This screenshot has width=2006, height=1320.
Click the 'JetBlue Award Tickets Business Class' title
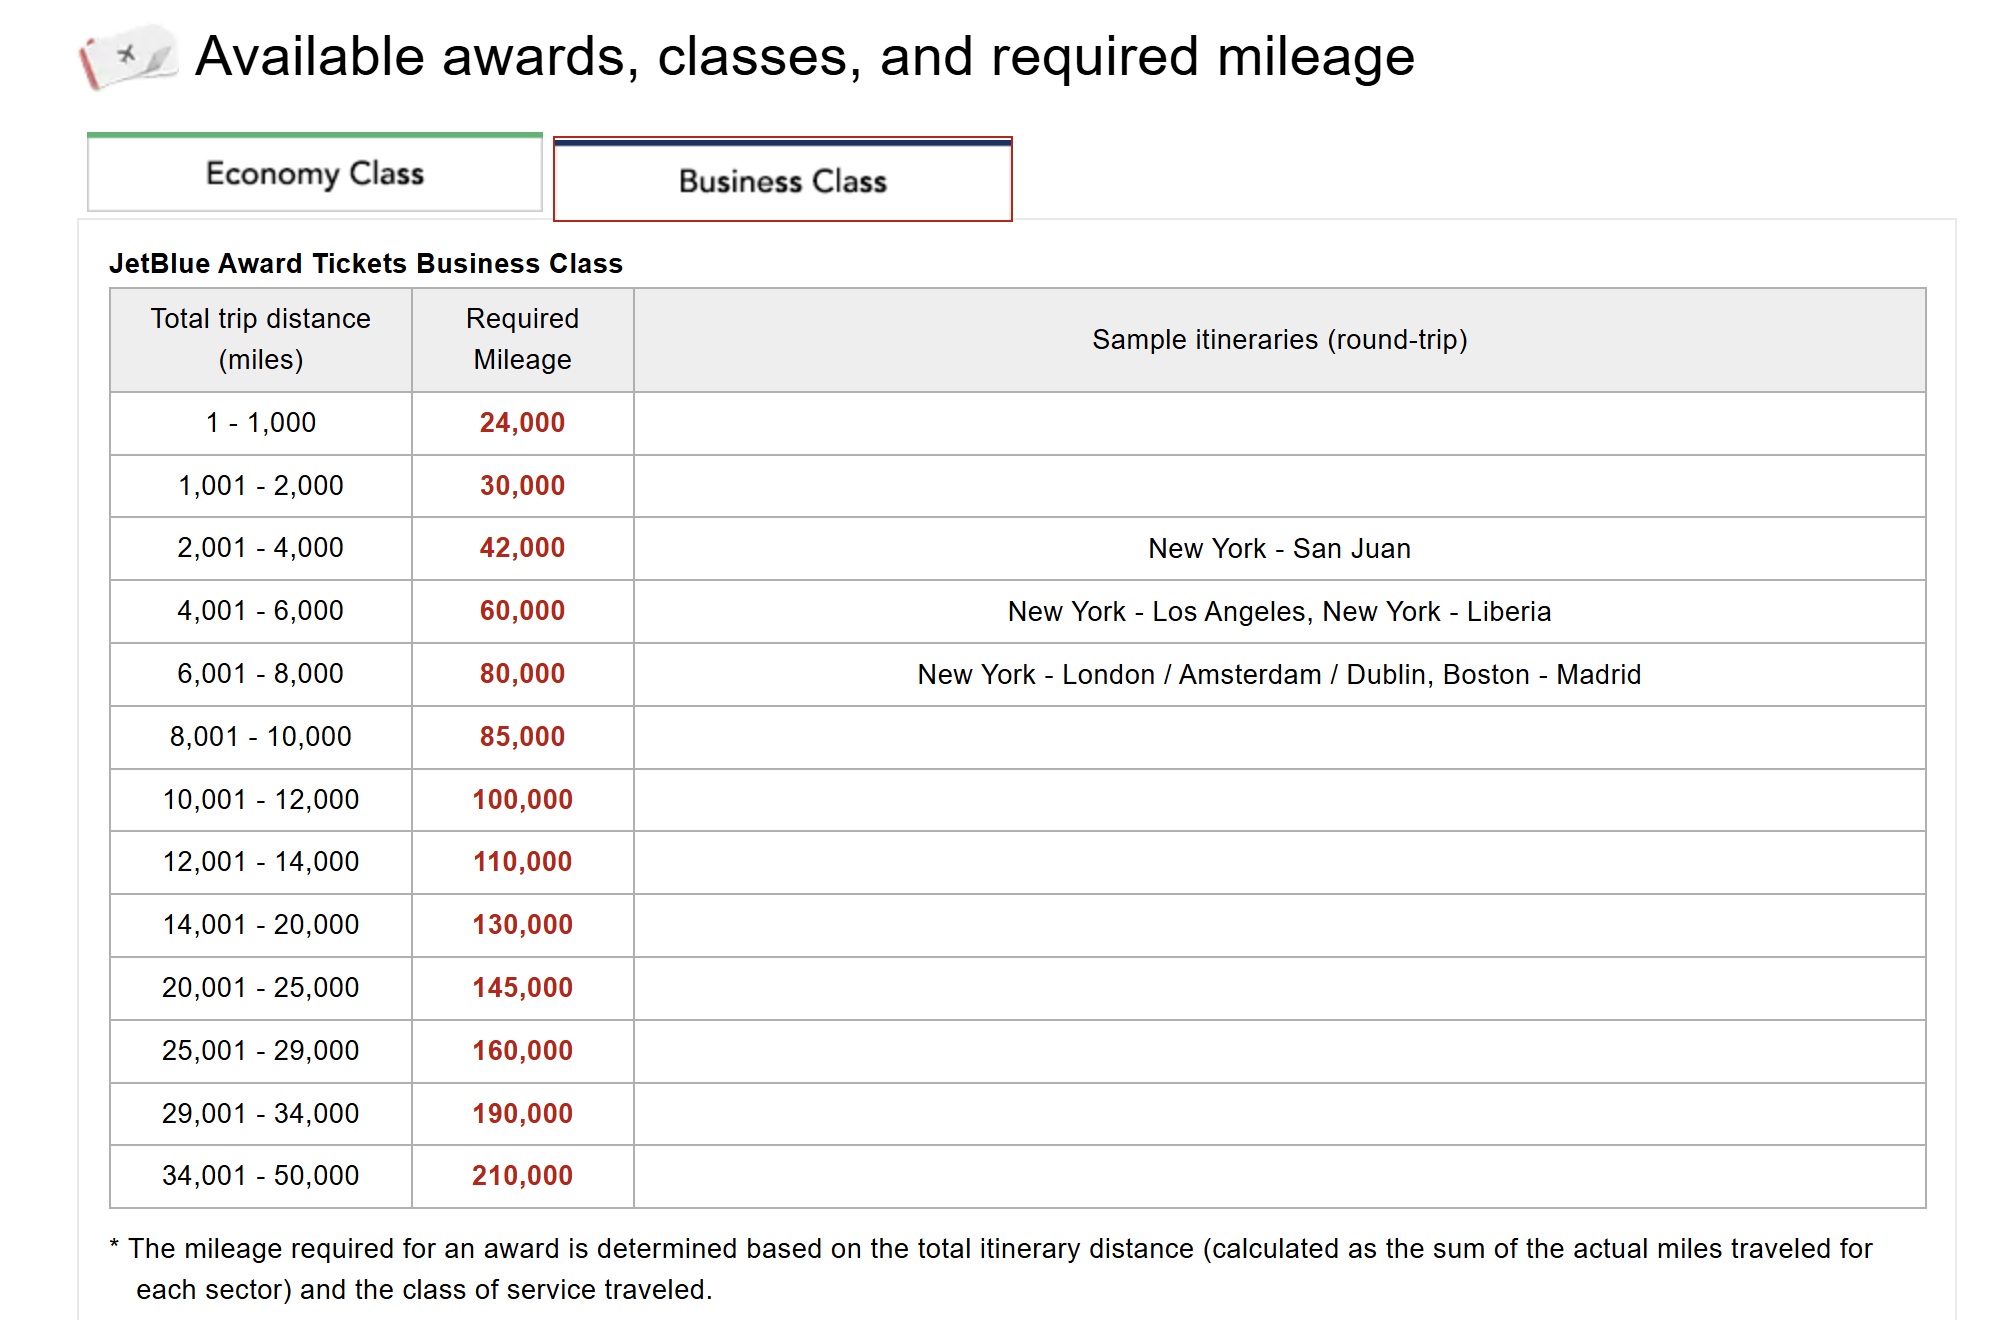coord(365,264)
